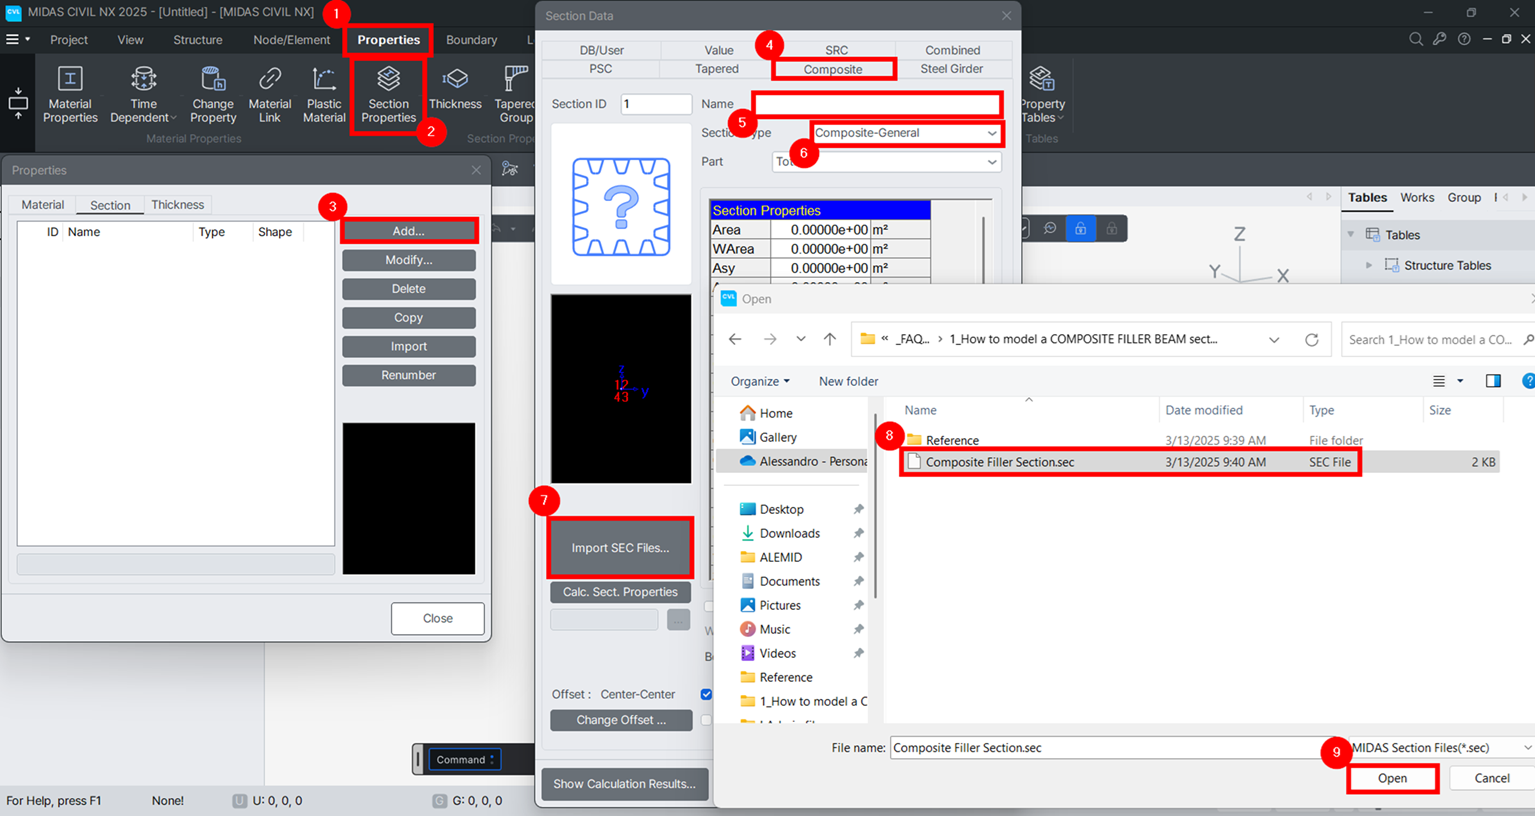Click Show Calculation Results... button
The image size is (1535, 816).
[624, 784]
